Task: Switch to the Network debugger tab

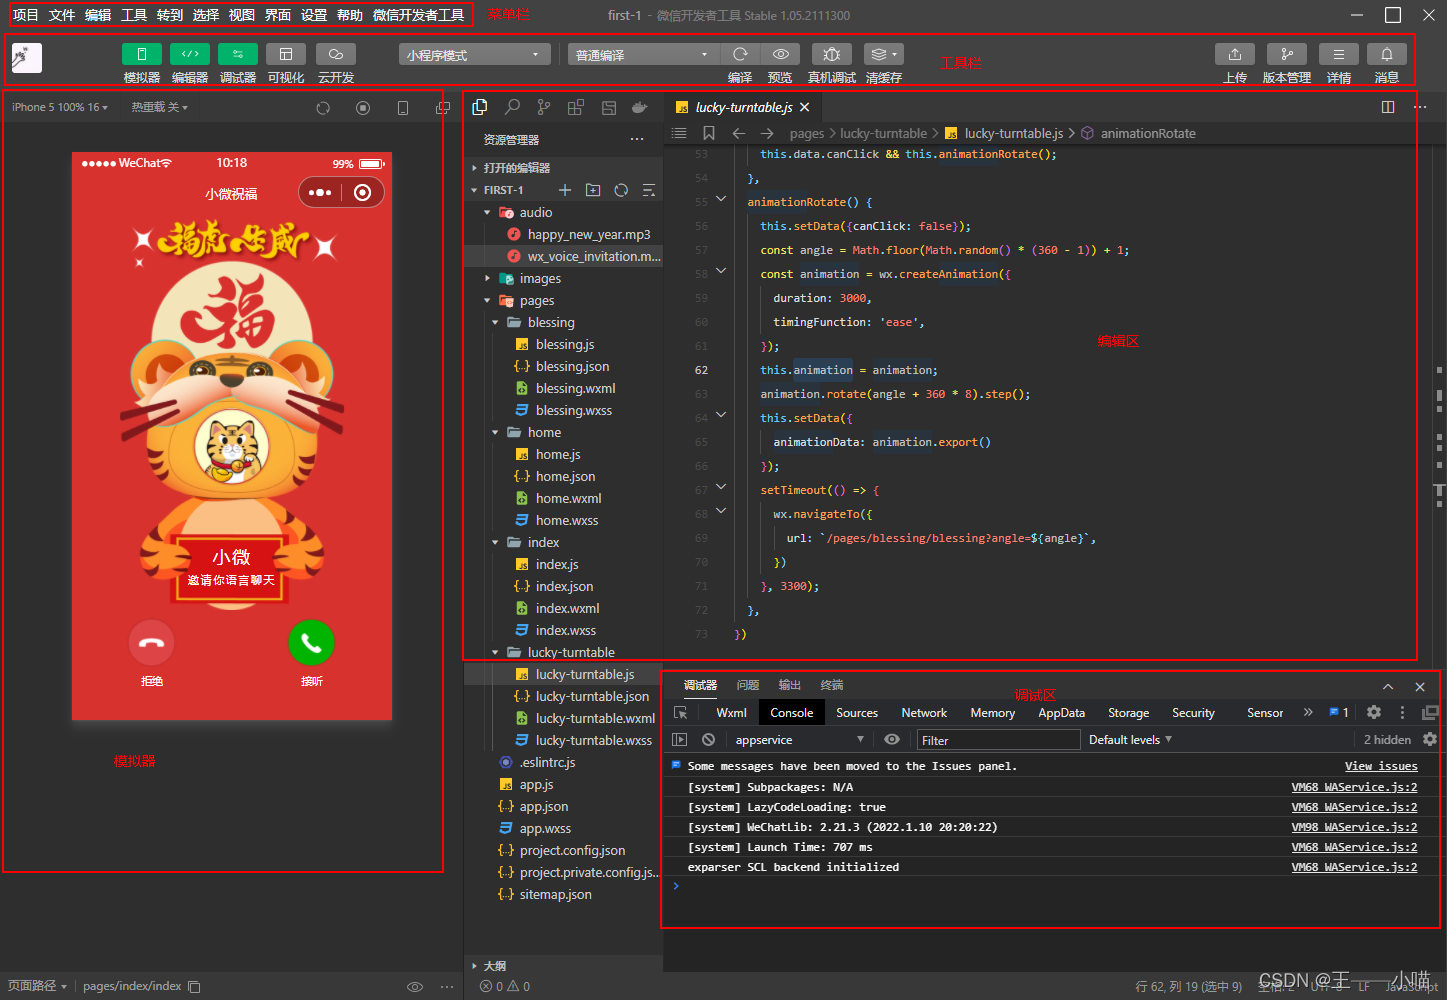Action: click(924, 713)
